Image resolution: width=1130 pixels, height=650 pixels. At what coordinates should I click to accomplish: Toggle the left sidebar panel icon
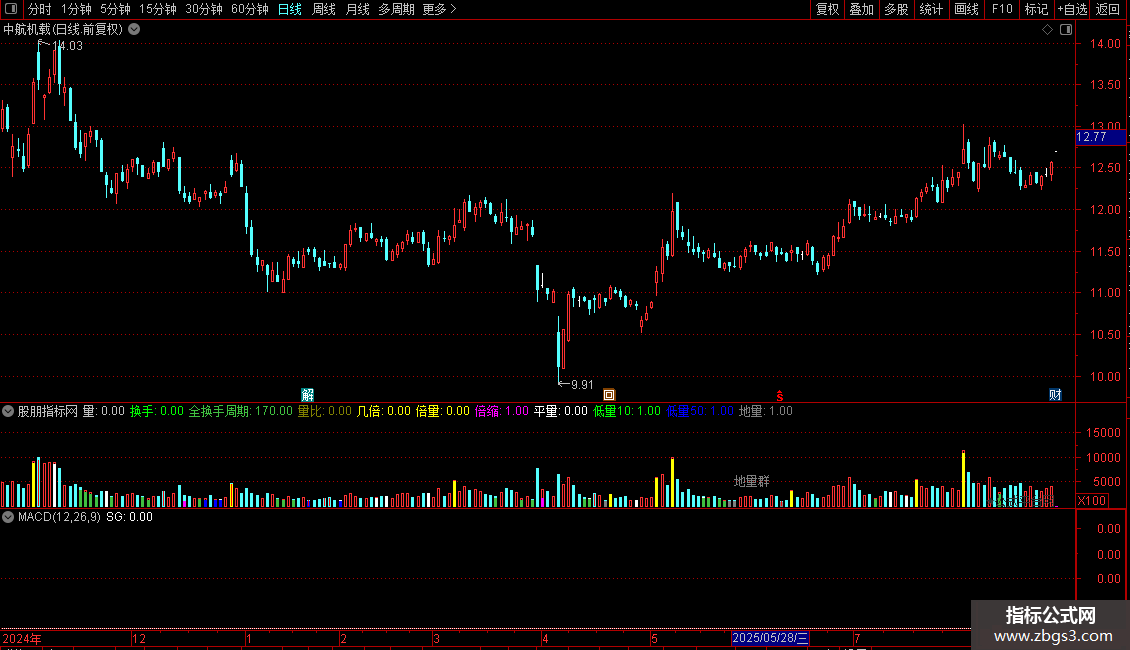tap(11, 9)
